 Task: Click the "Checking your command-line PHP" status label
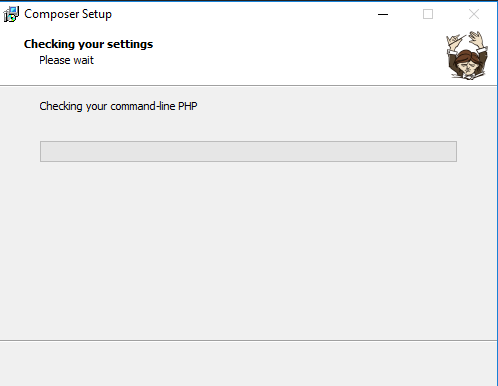pos(118,106)
